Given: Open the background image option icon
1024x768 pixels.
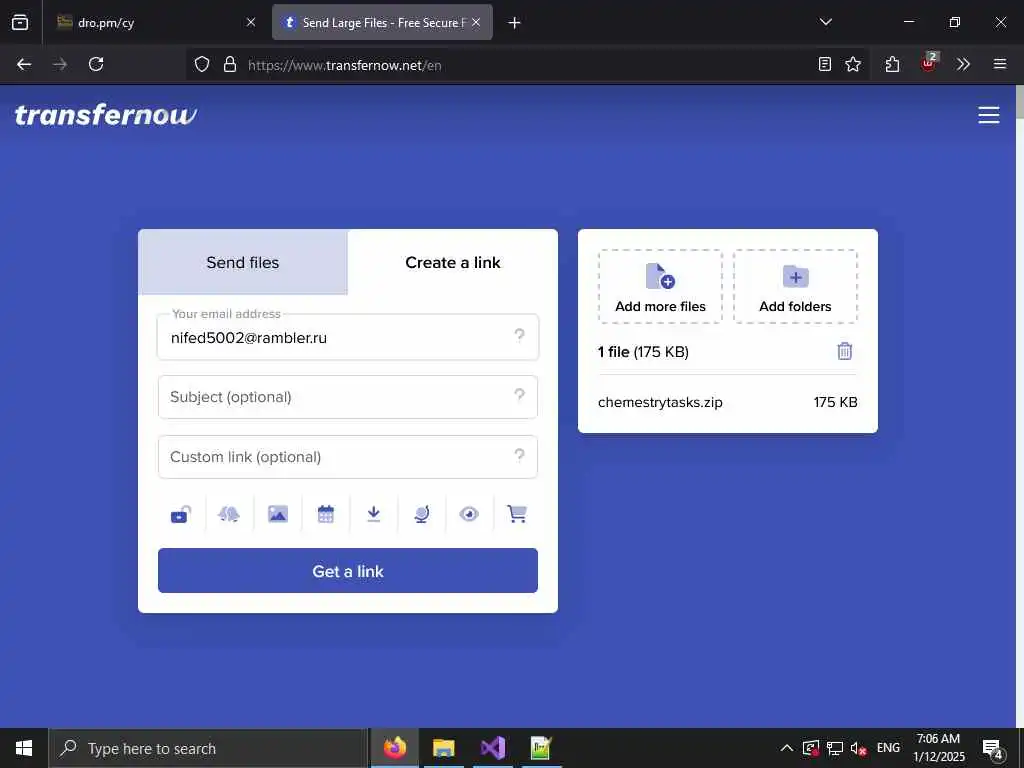Looking at the screenshot, I should [x=278, y=515].
